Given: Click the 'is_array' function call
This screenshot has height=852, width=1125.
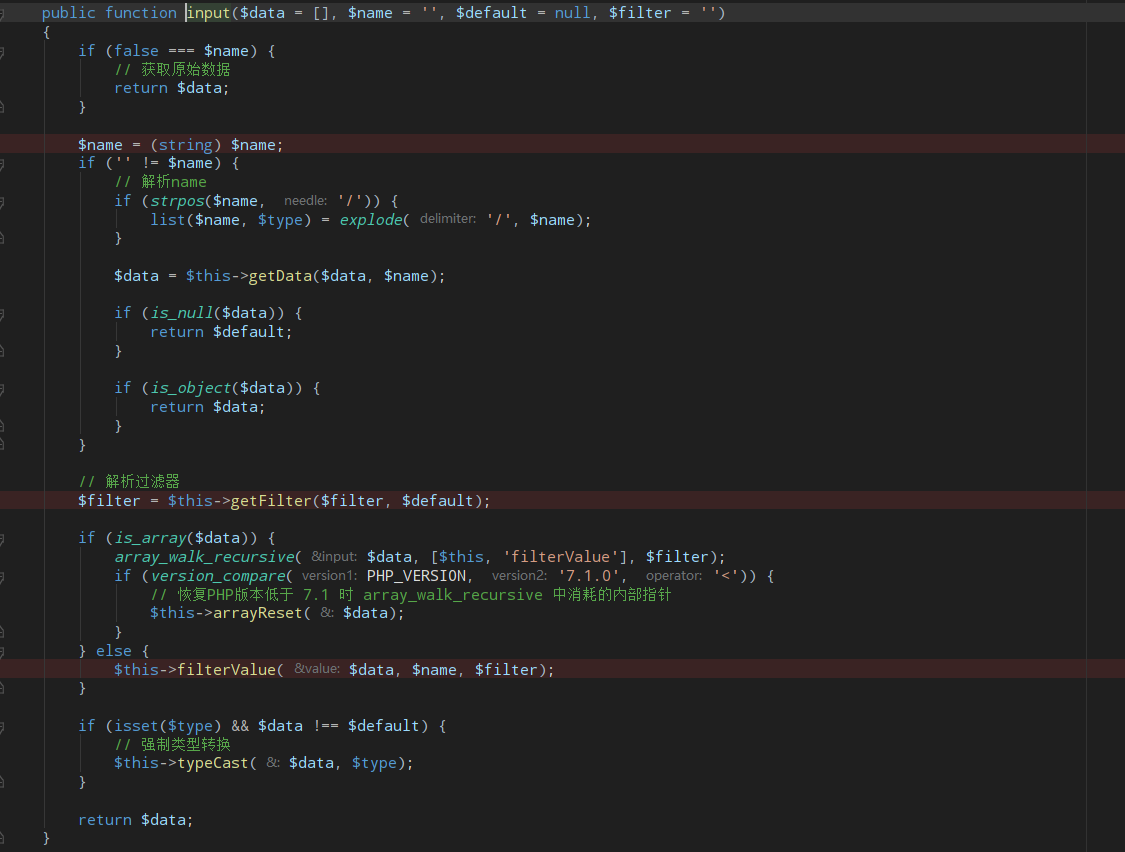Looking at the screenshot, I should 150,538.
